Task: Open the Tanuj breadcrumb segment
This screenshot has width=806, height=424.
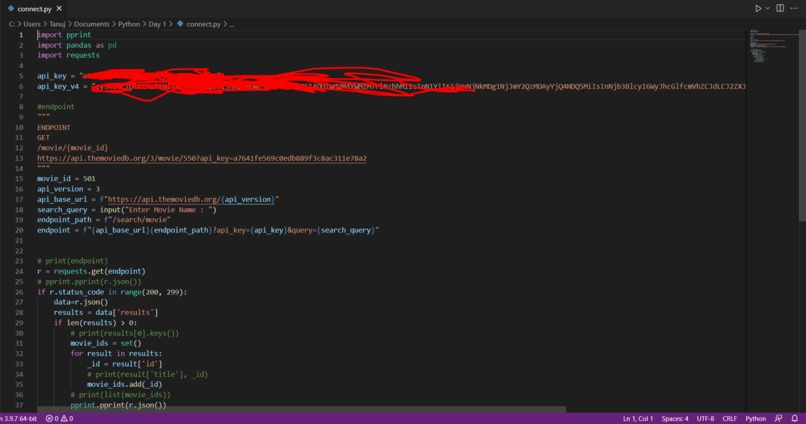Action: (x=57, y=24)
